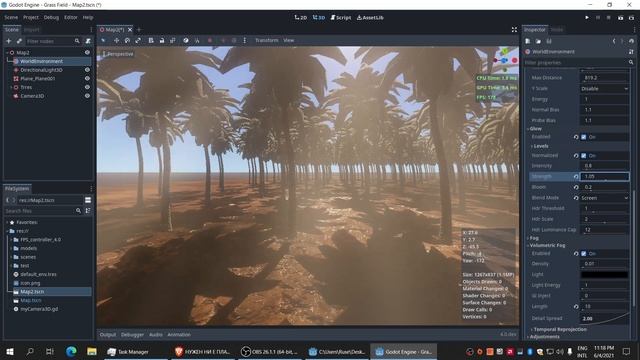Viewport: 640px width, 360px height.
Task: Uncheck the Volumetric Fog Enabled checkbox
Action: coord(584,253)
